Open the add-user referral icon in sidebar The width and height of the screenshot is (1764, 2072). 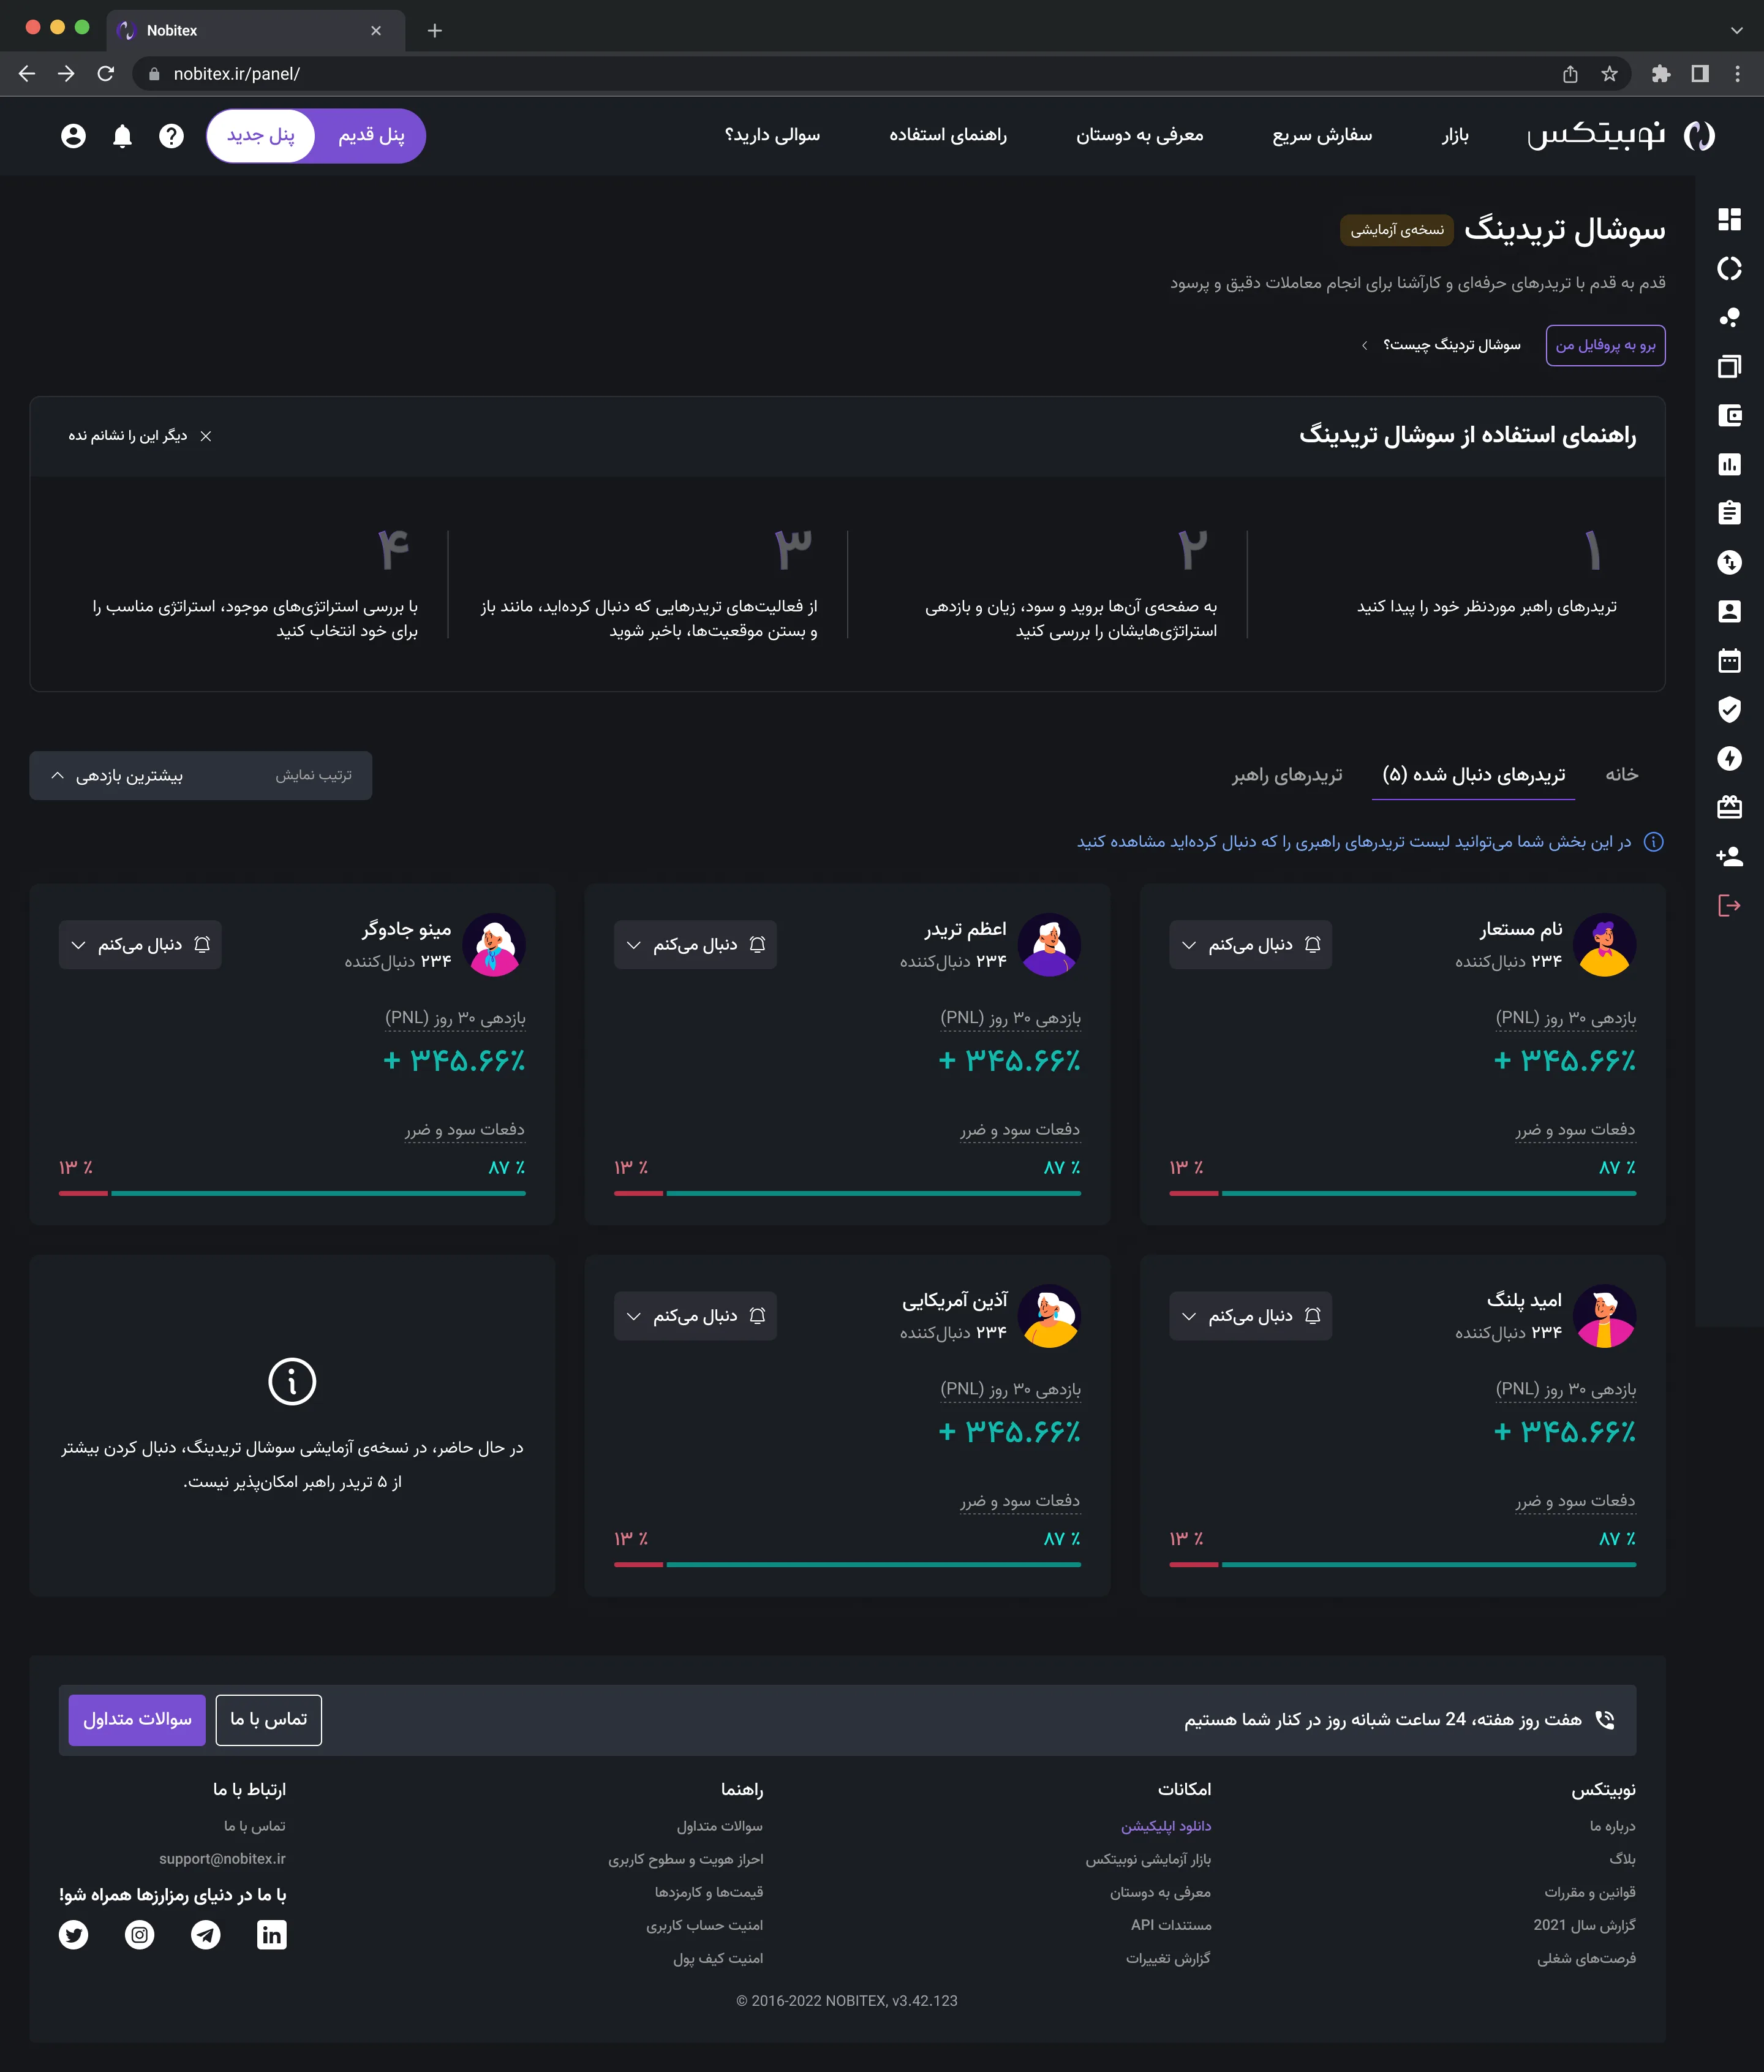coord(1729,856)
